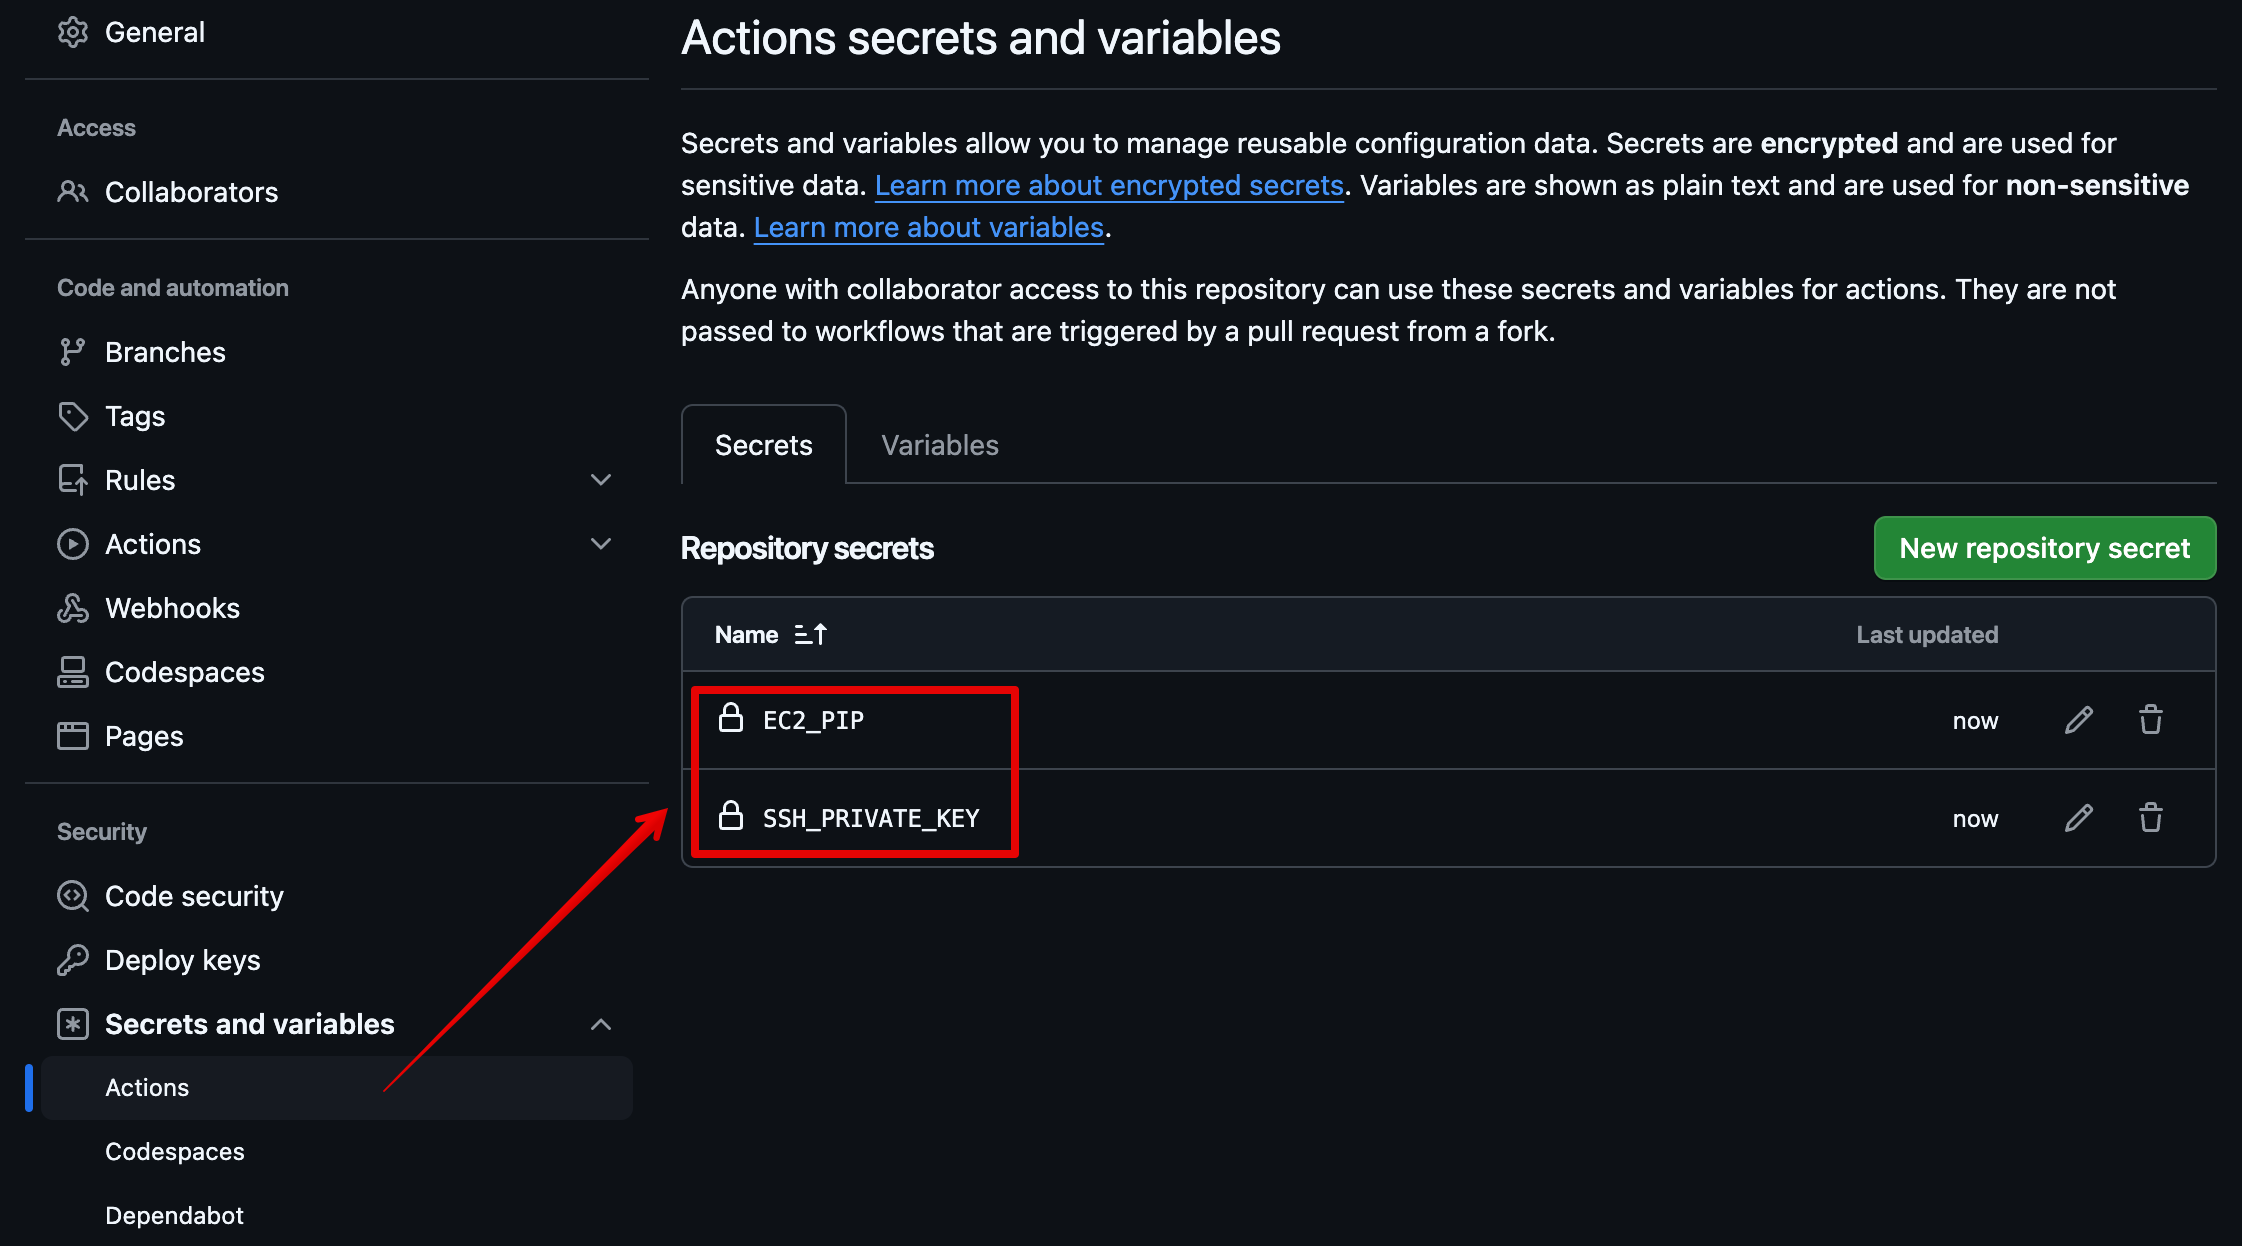Image resolution: width=2242 pixels, height=1246 pixels.
Task: Expand the Actions settings chevron
Action: click(601, 544)
